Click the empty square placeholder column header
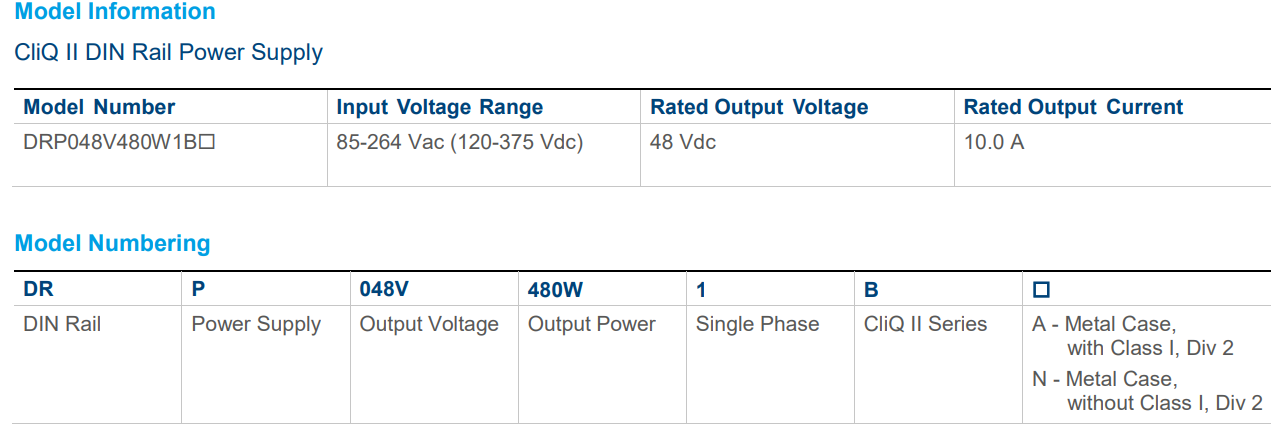Screen dimensions: 1285x438 (x=1041, y=291)
